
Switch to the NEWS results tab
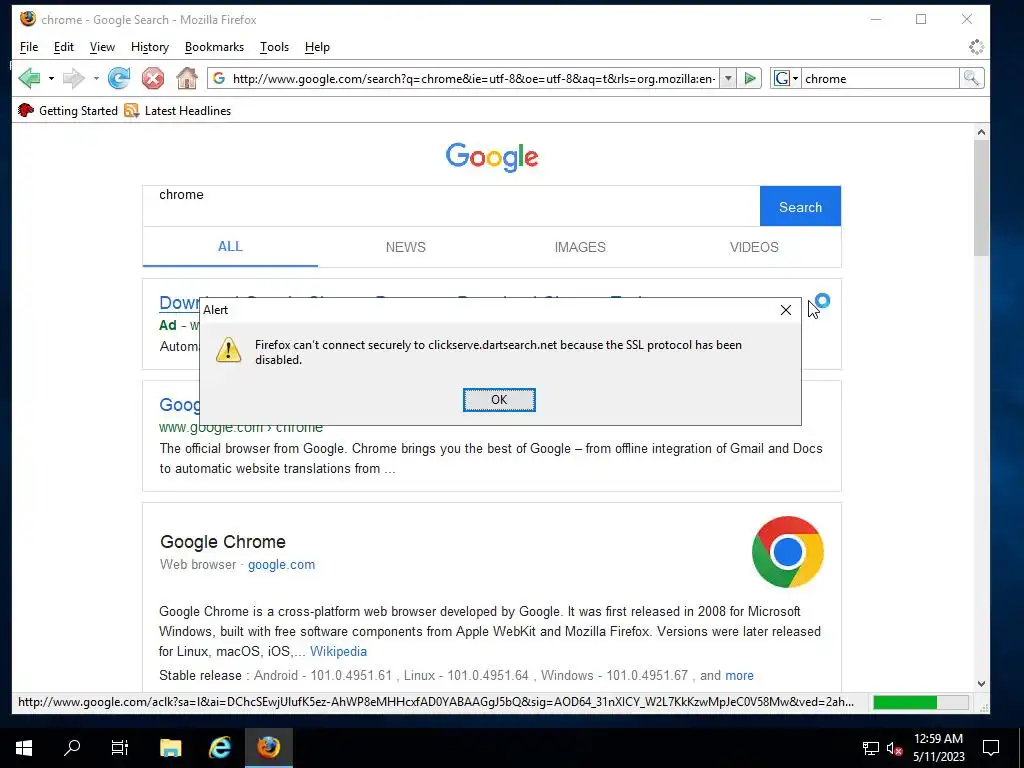click(405, 247)
